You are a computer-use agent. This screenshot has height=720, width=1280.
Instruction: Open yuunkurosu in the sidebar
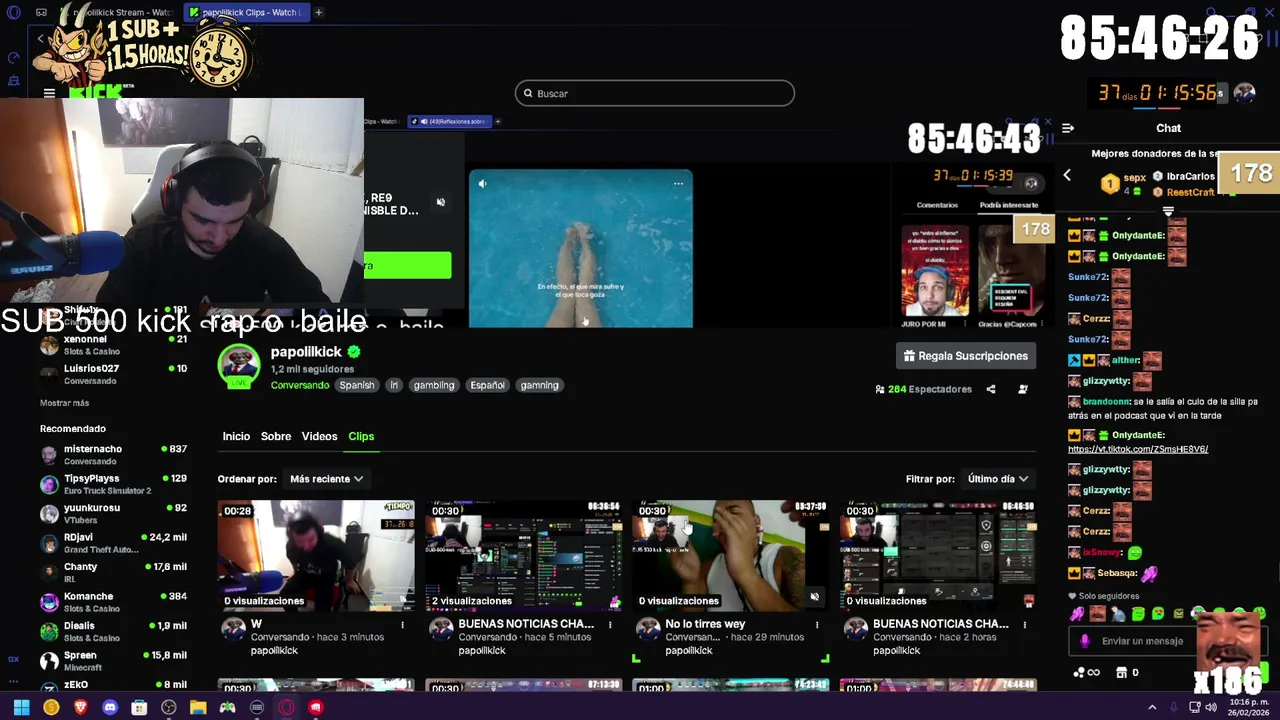[113, 513]
